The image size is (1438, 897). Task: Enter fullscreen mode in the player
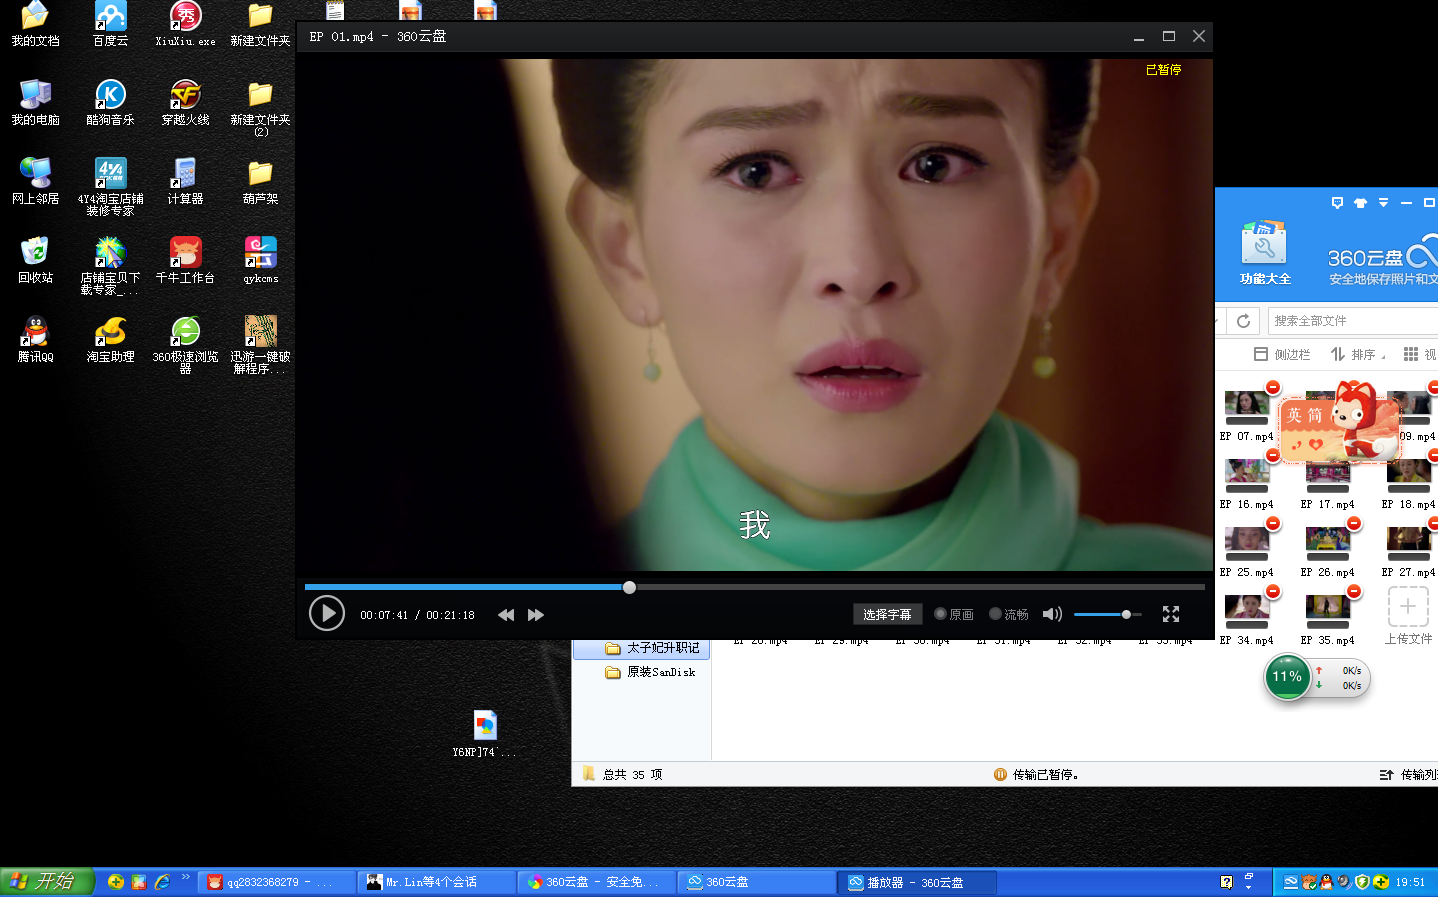coord(1171,614)
